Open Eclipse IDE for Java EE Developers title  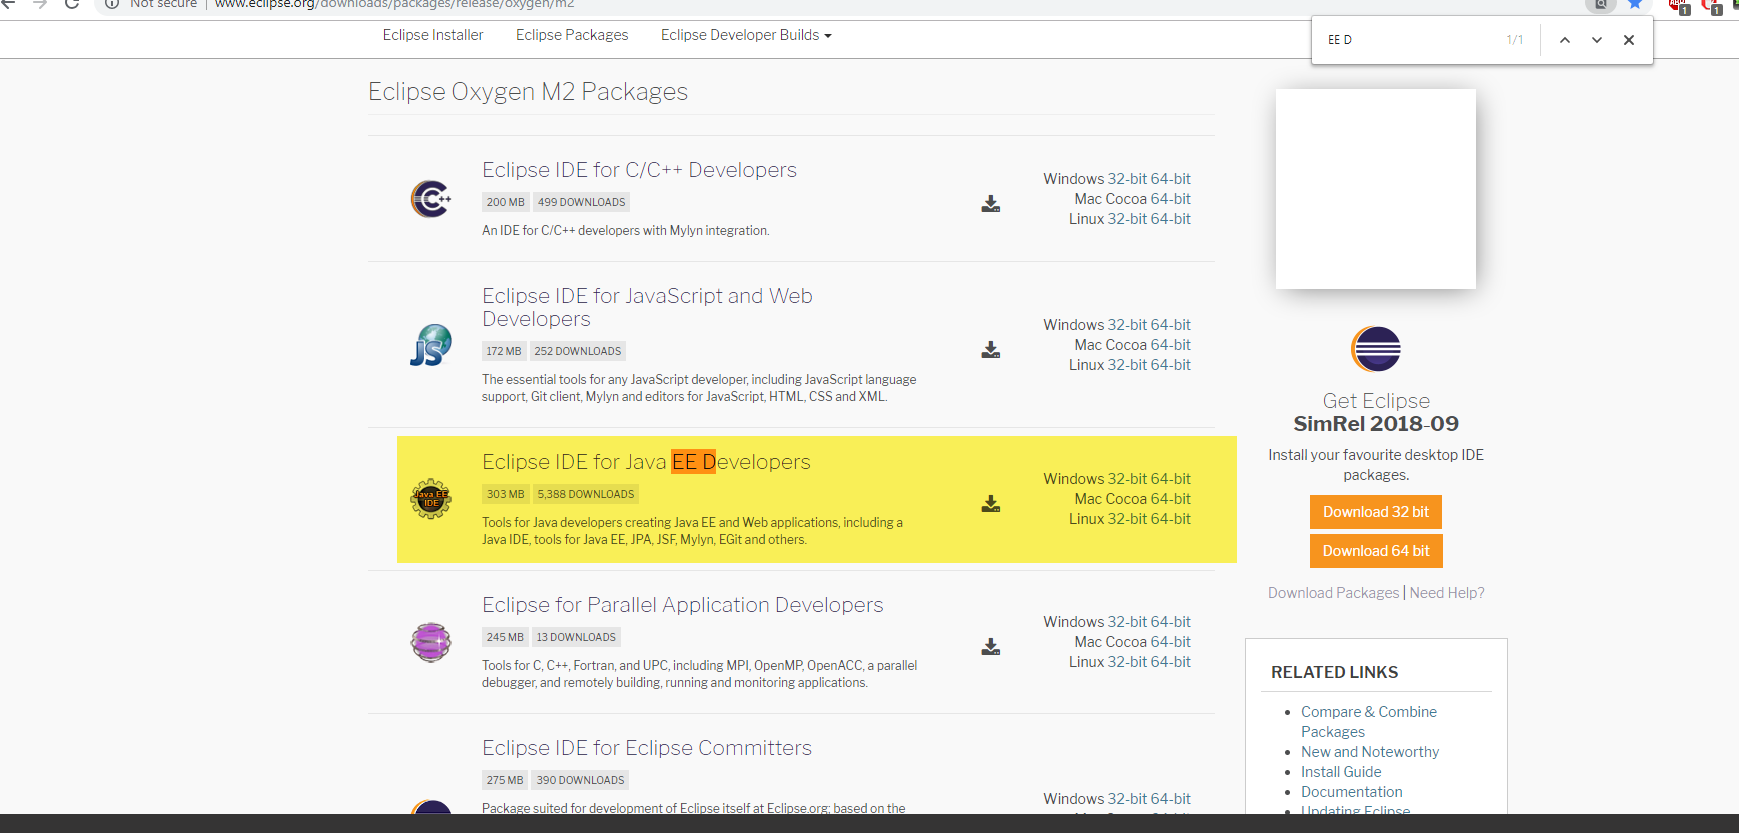point(646,462)
